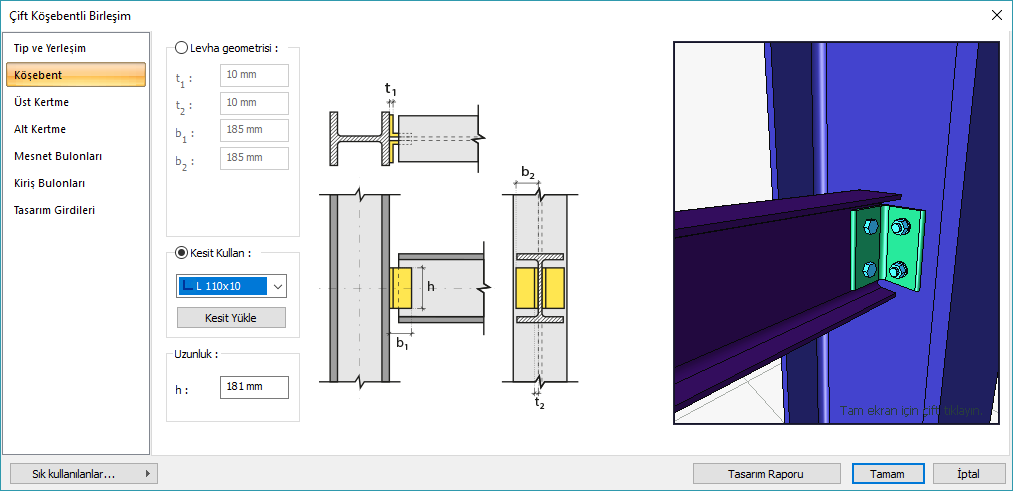
Task: Click the Kesit Yükle button
Action: pyautogui.click(x=231, y=318)
